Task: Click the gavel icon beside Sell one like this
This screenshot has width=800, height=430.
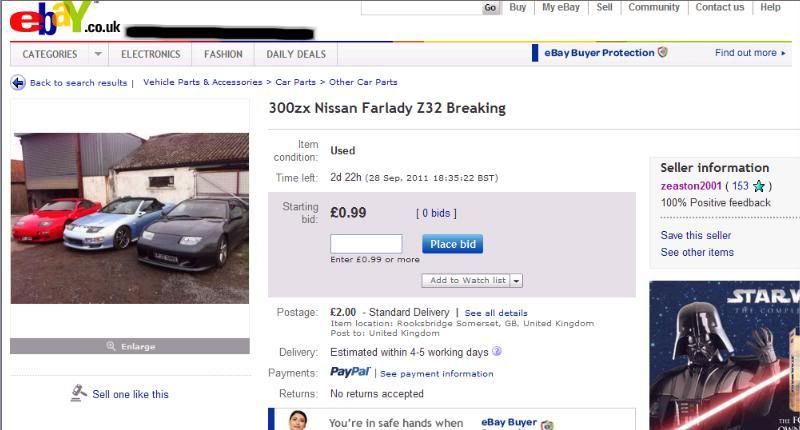Action: coord(79,393)
